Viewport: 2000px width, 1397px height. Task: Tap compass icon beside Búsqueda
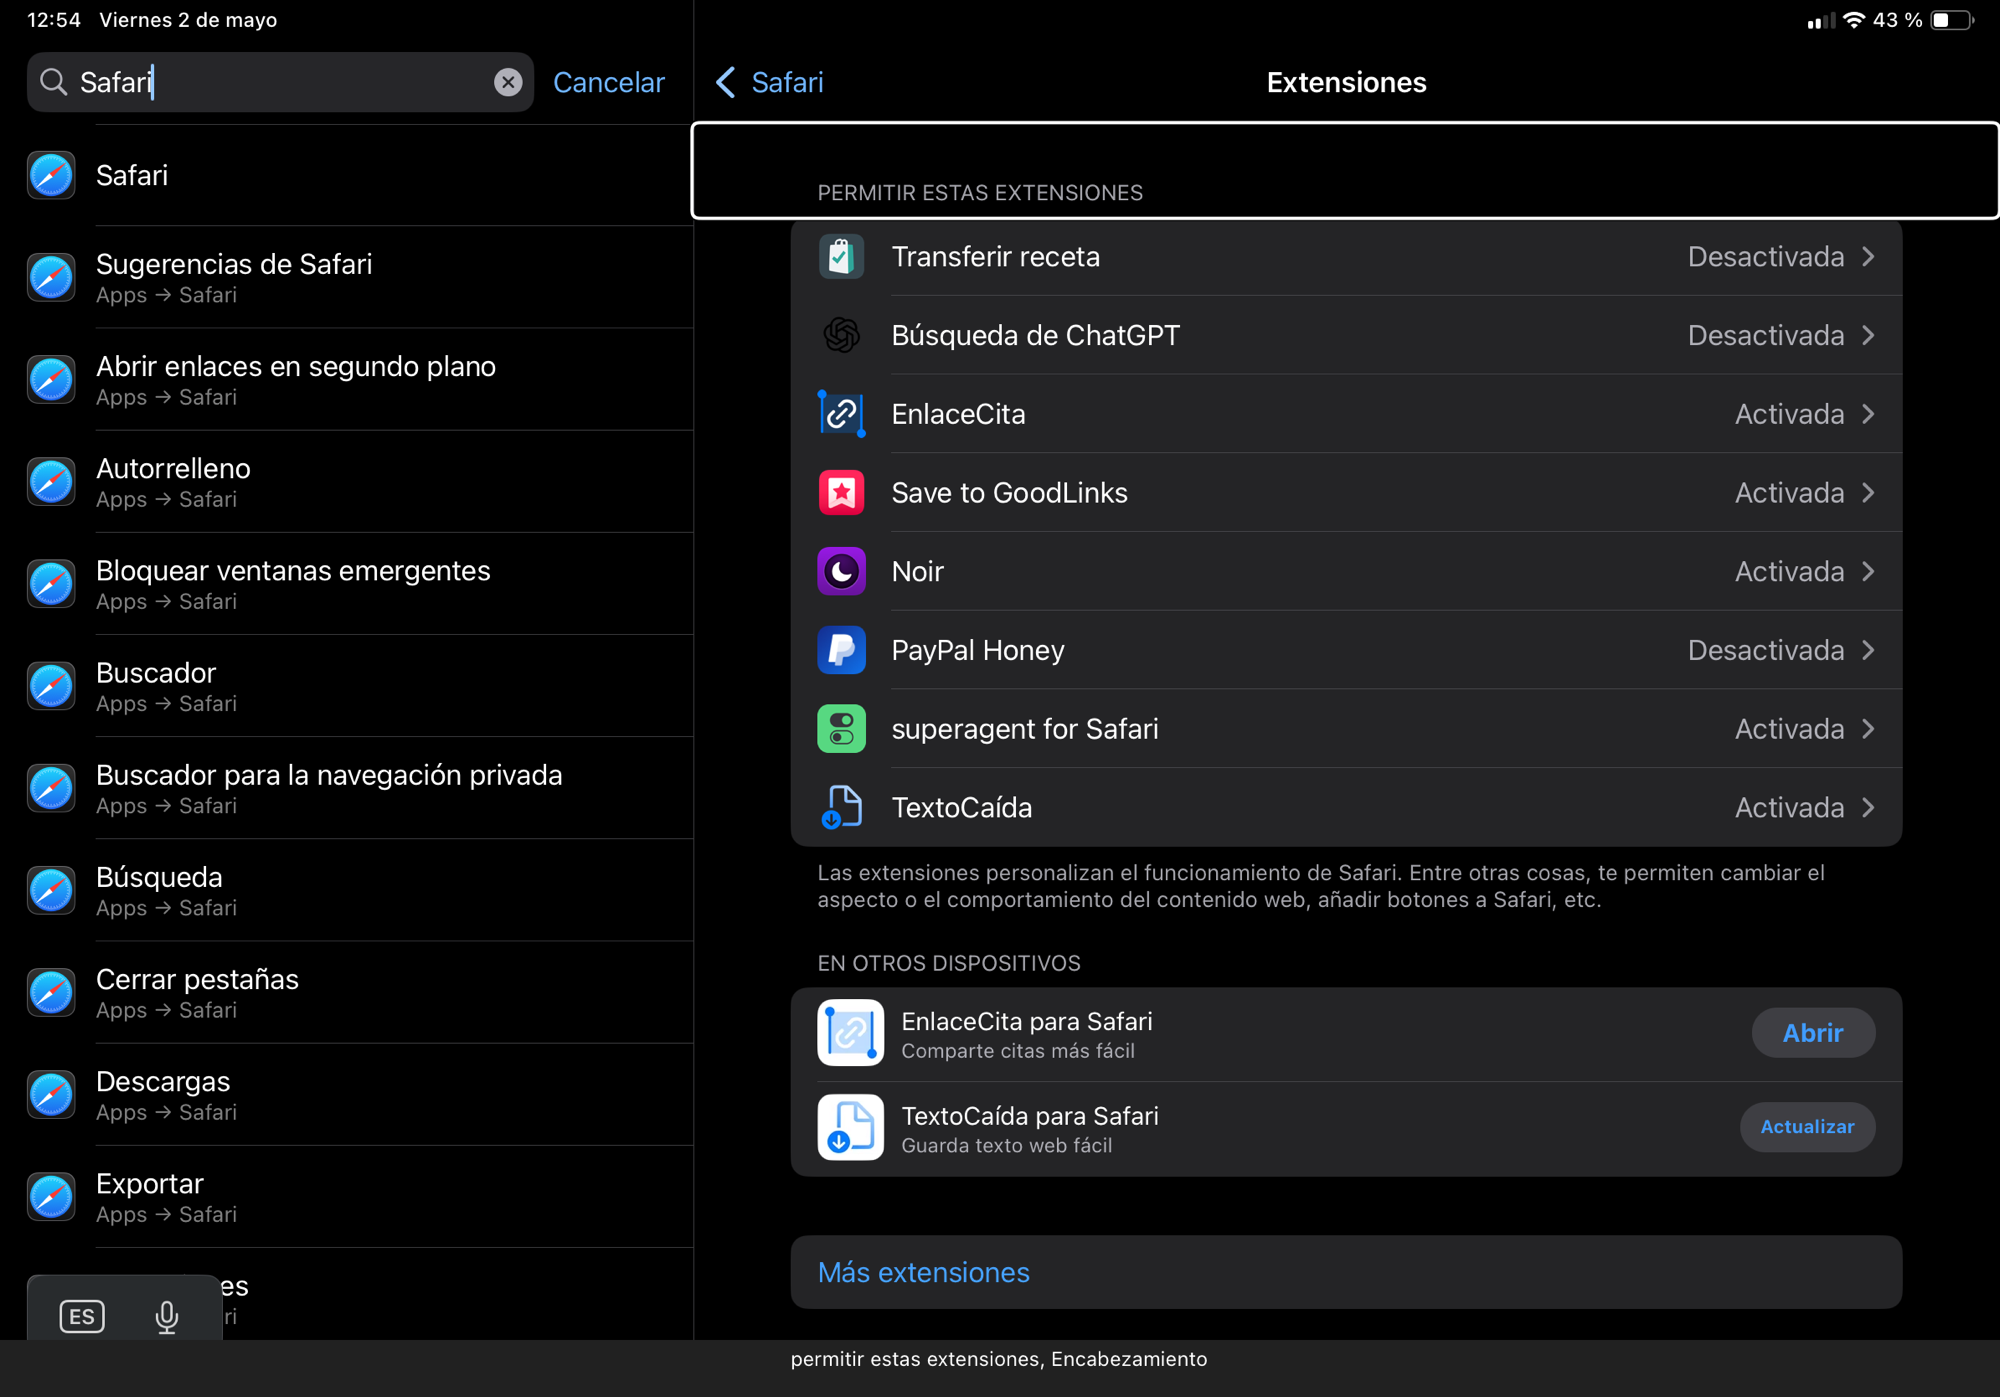tap(51, 891)
